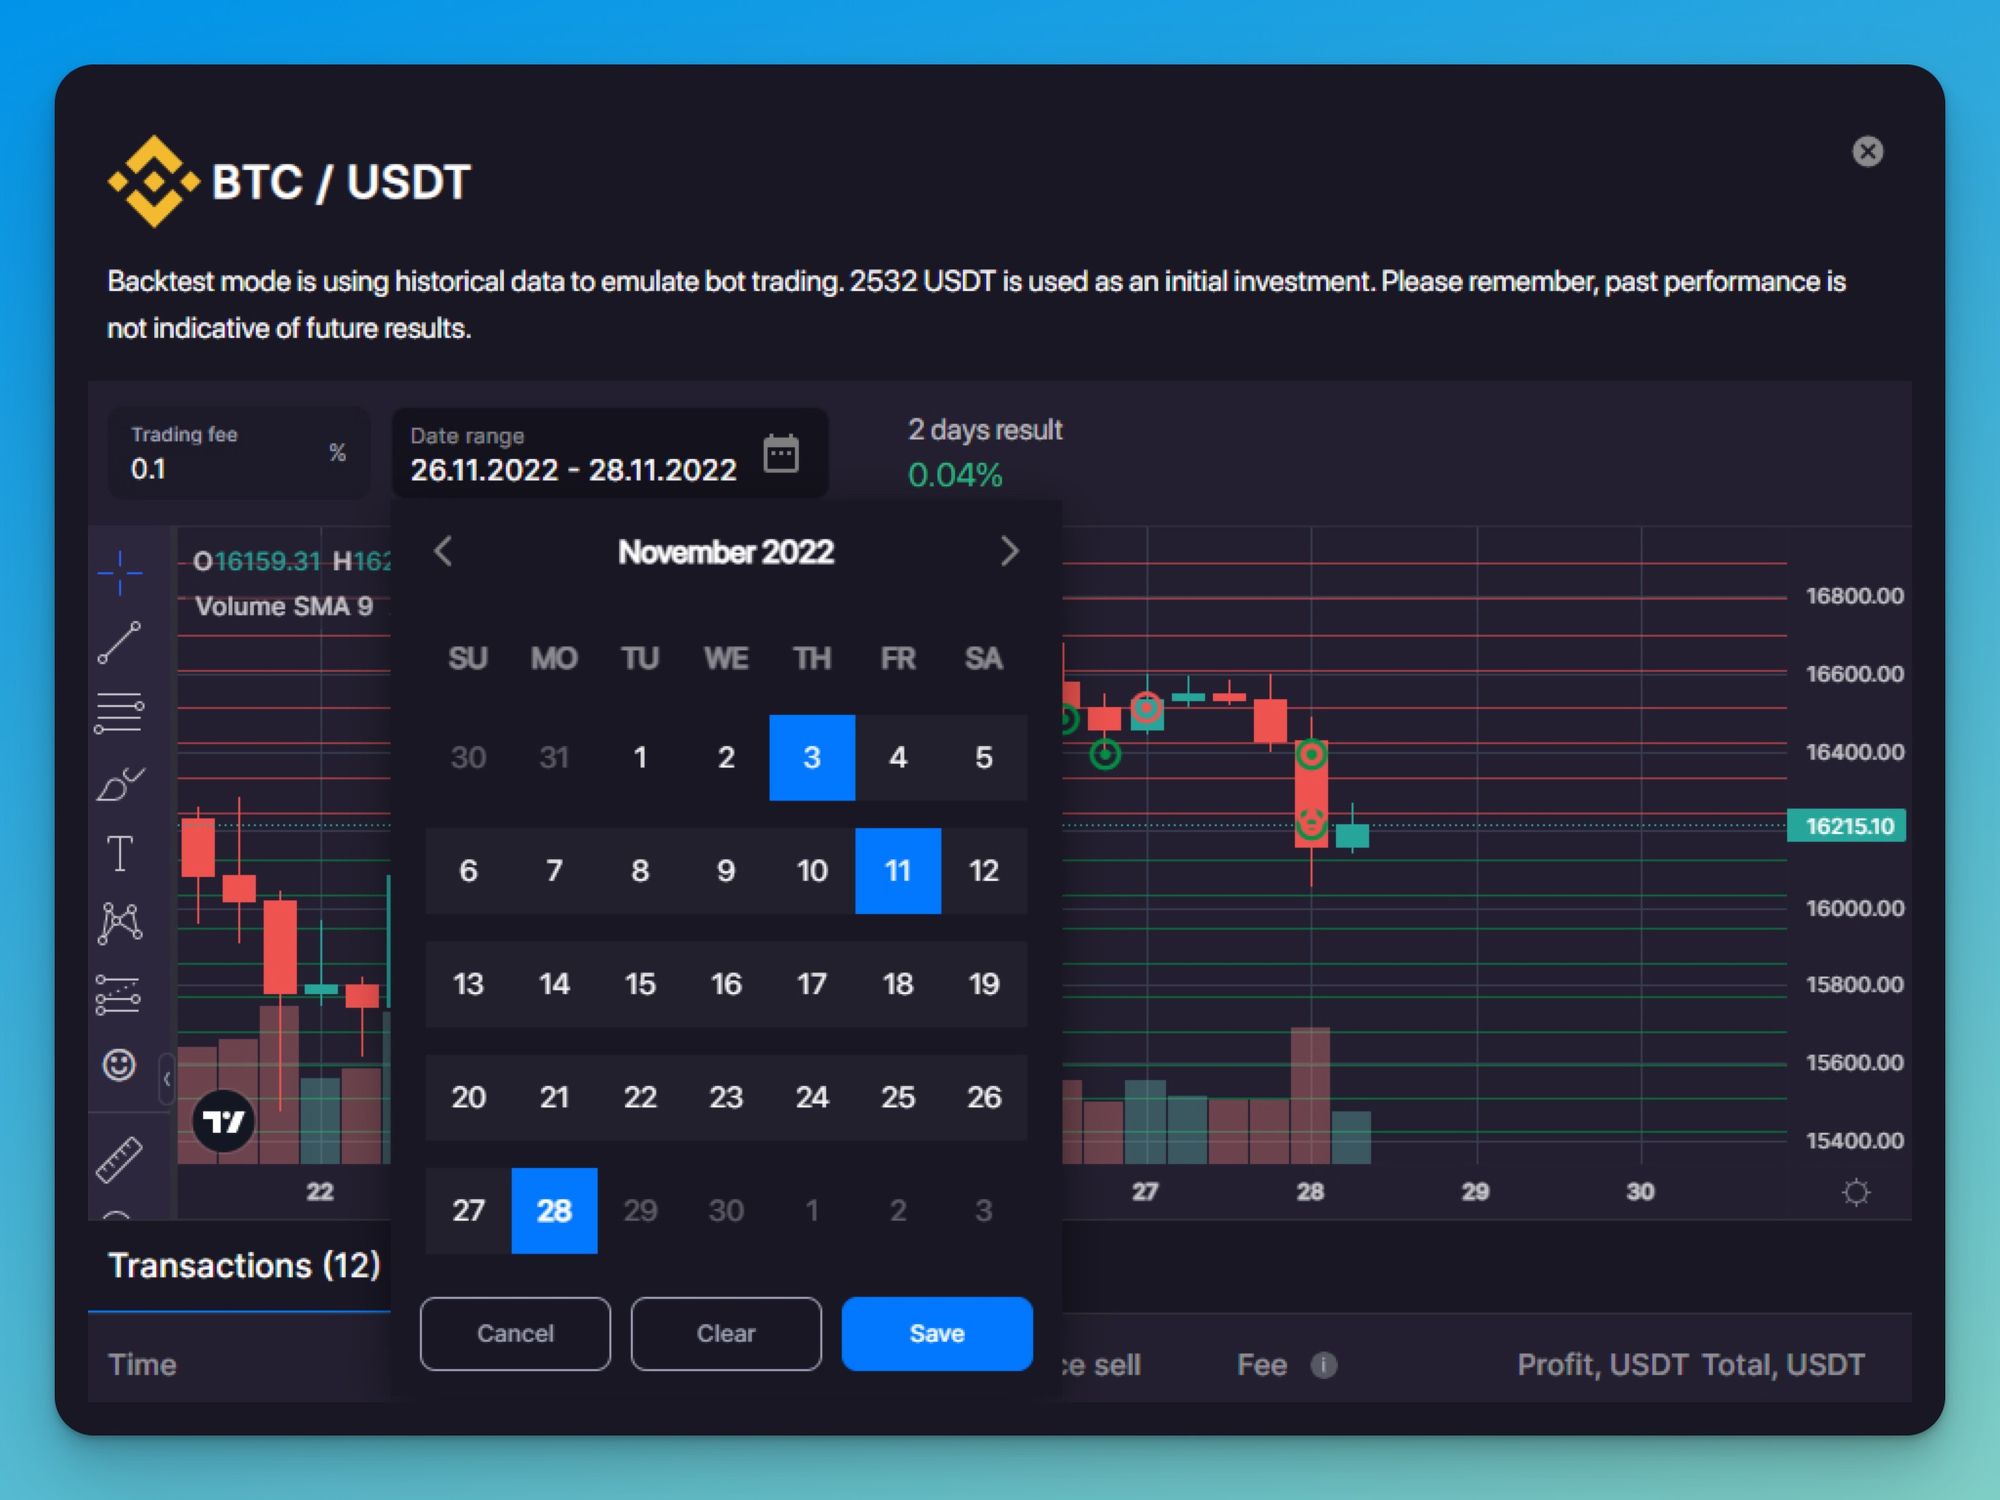Select date 3 in November calendar
The width and height of the screenshot is (2000, 1500).
(x=809, y=758)
